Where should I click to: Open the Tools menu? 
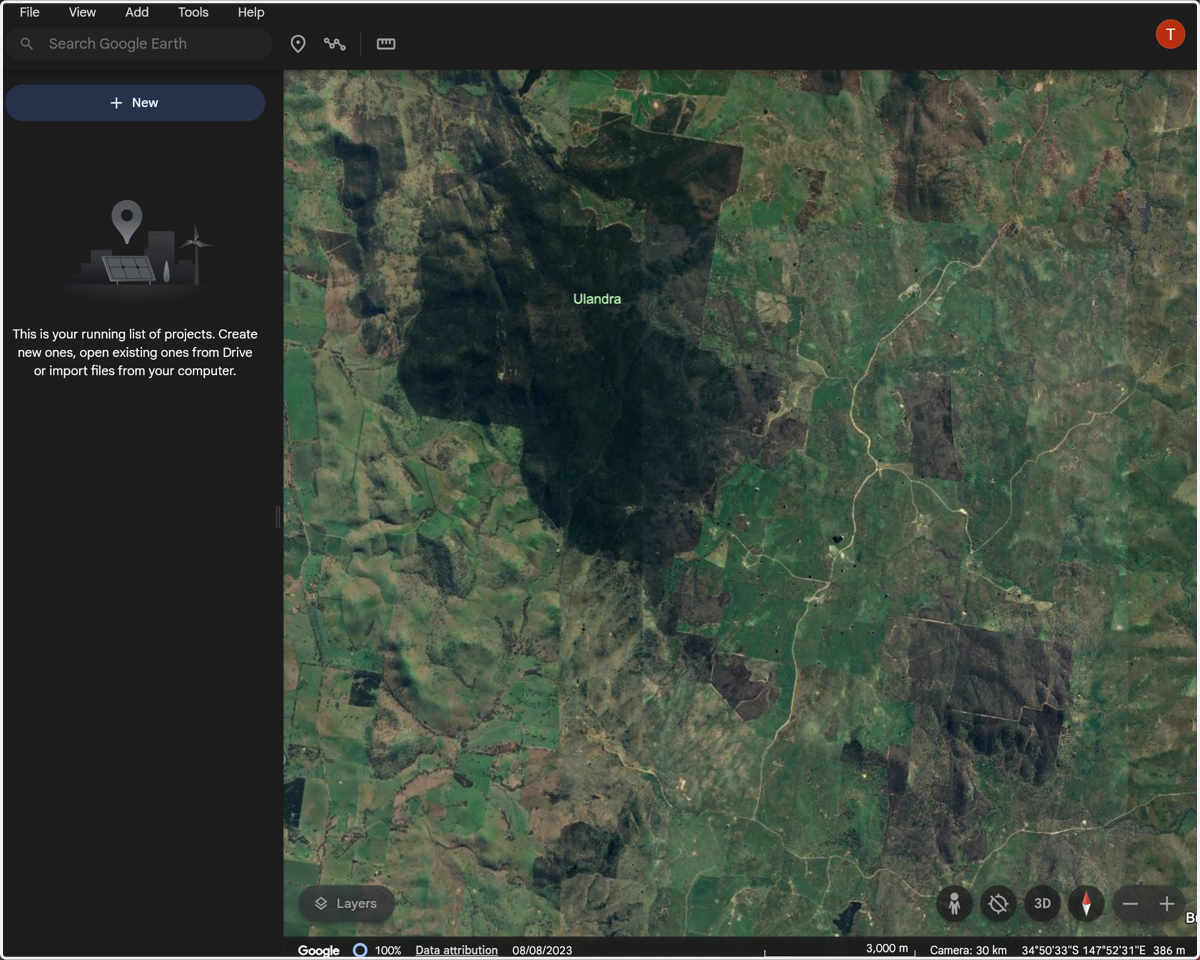193,12
